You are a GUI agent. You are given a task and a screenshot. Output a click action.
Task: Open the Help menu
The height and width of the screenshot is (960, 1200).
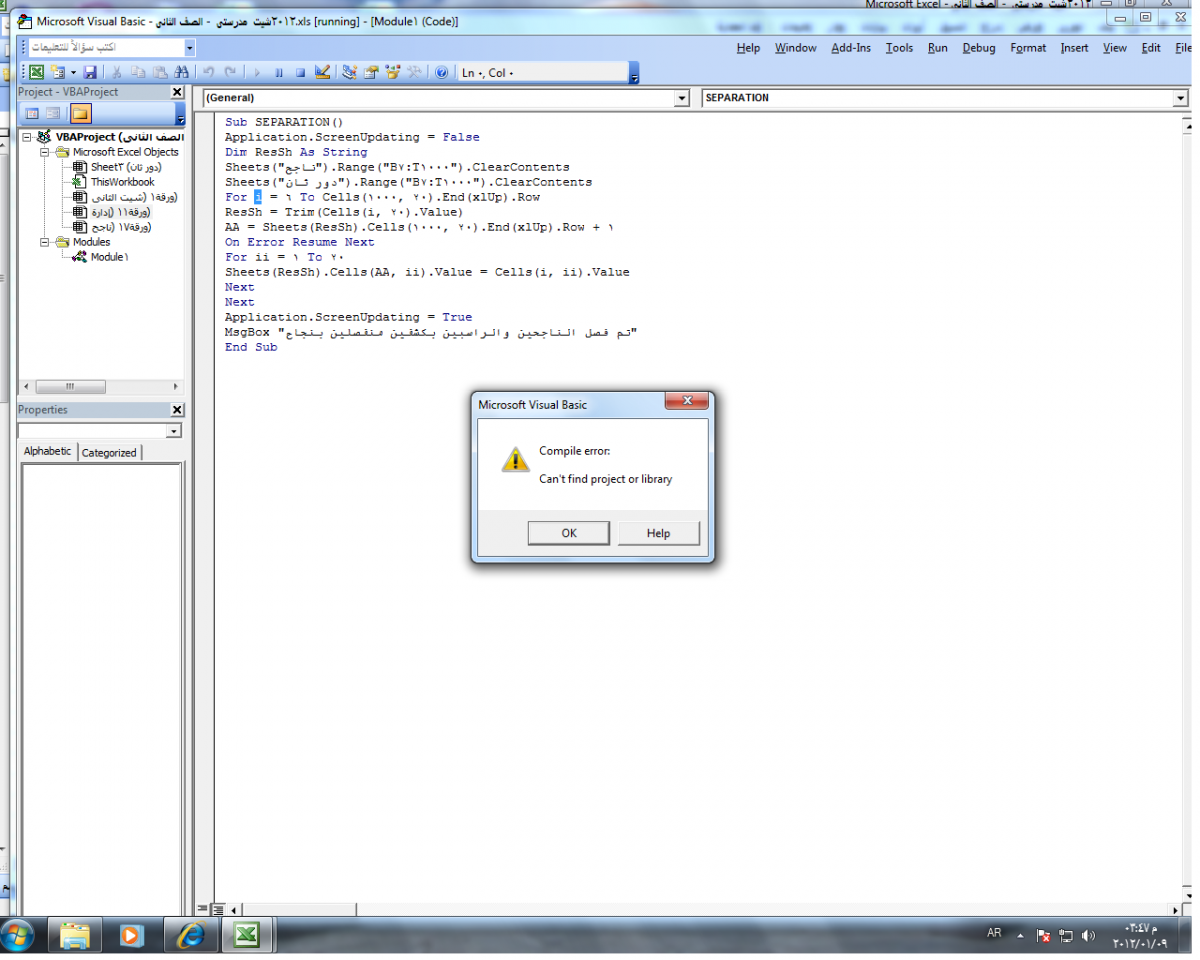[748, 48]
